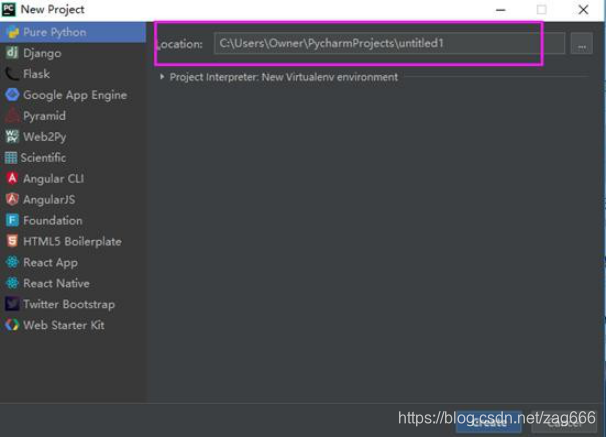The width and height of the screenshot is (606, 437).
Task: Select the Angular CLI icon
Action: coord(12,179)
